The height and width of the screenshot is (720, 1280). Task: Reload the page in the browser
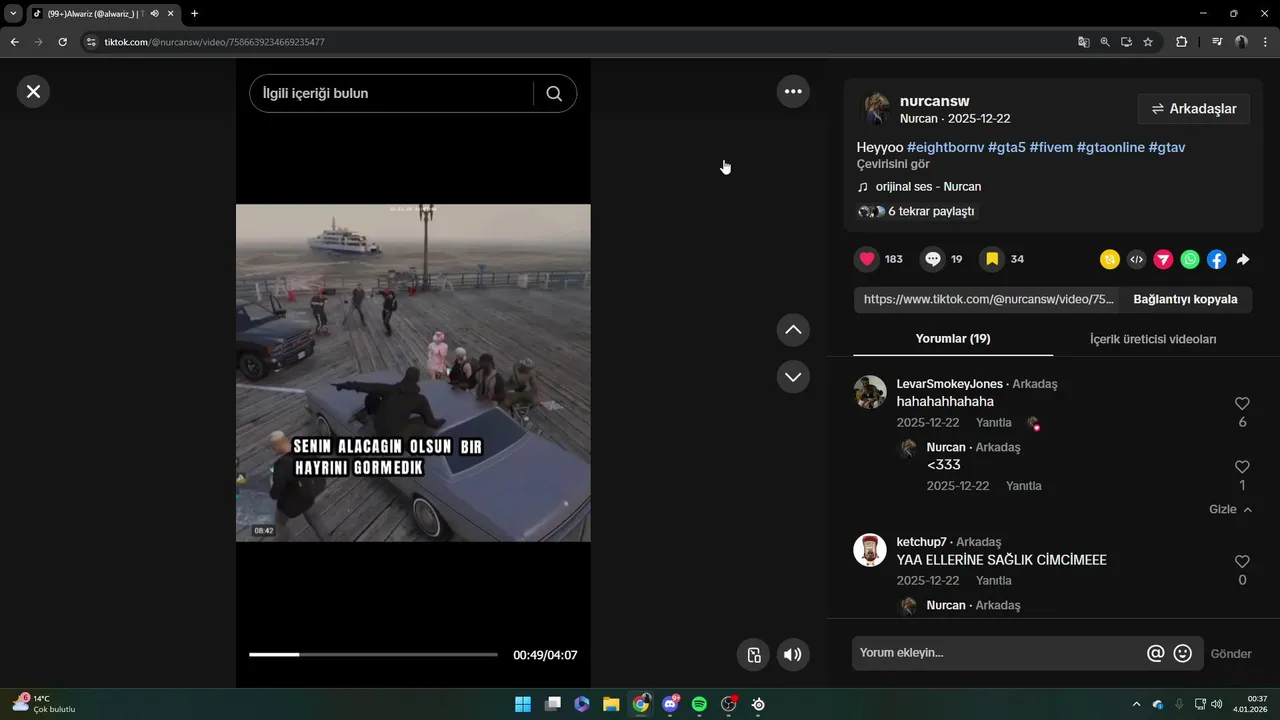click(62, 42)
